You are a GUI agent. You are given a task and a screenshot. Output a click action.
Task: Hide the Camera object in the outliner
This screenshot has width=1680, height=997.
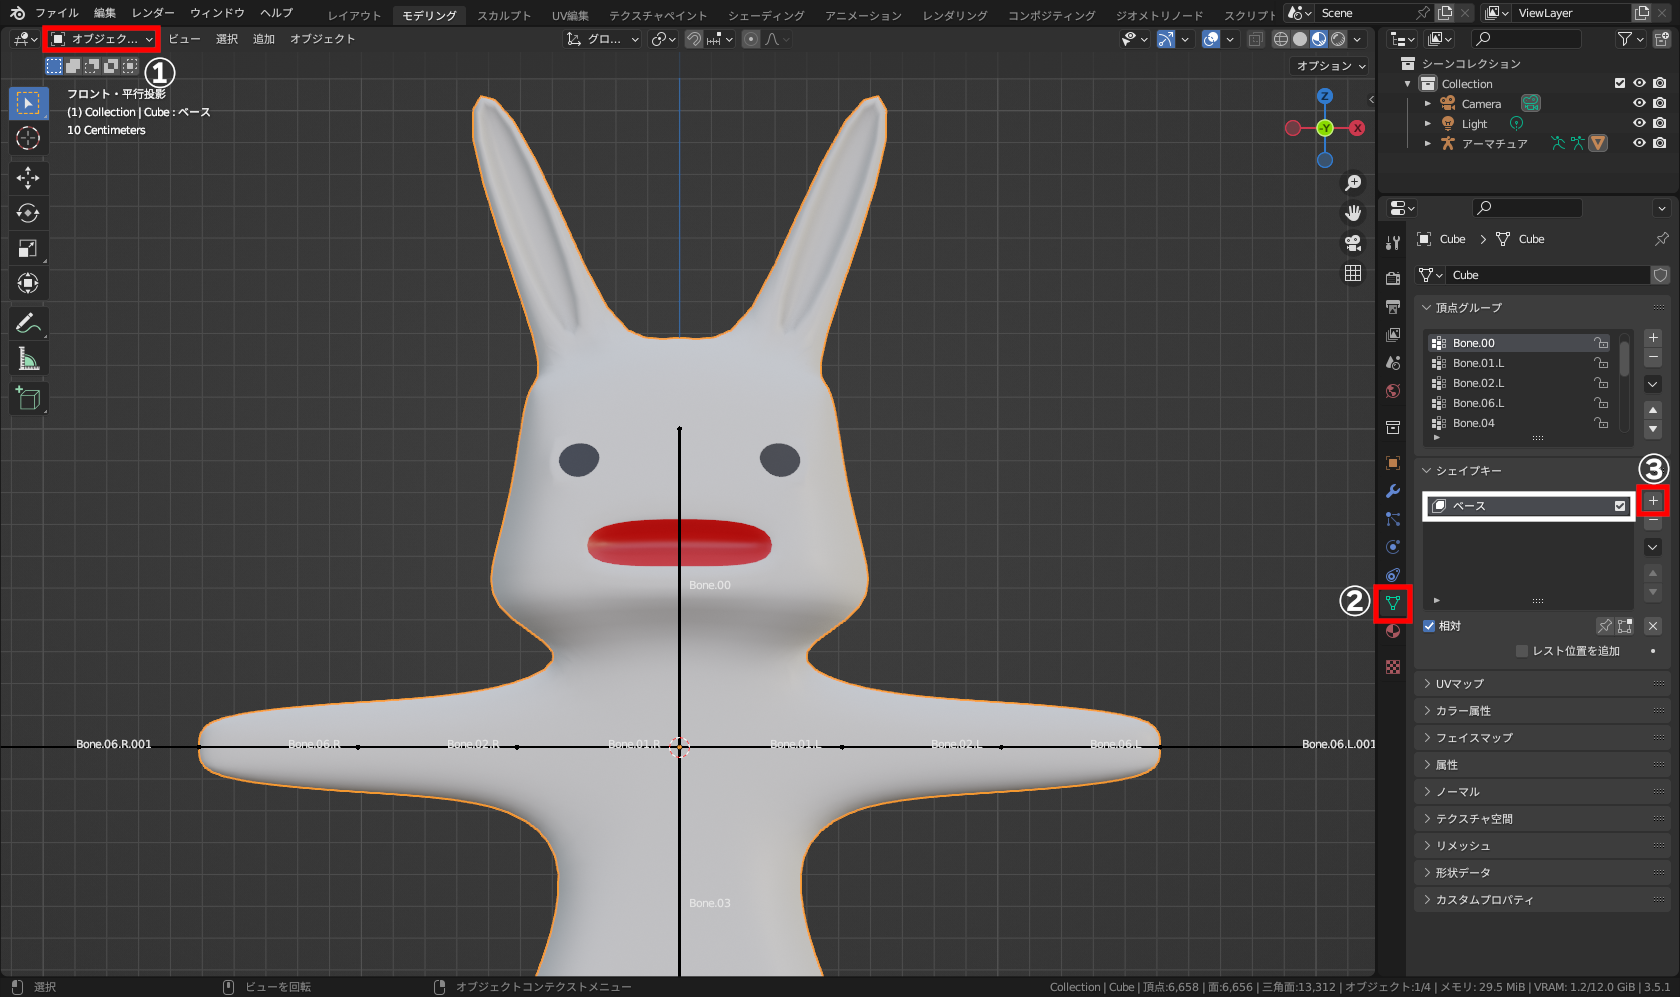coord(1639,104)
